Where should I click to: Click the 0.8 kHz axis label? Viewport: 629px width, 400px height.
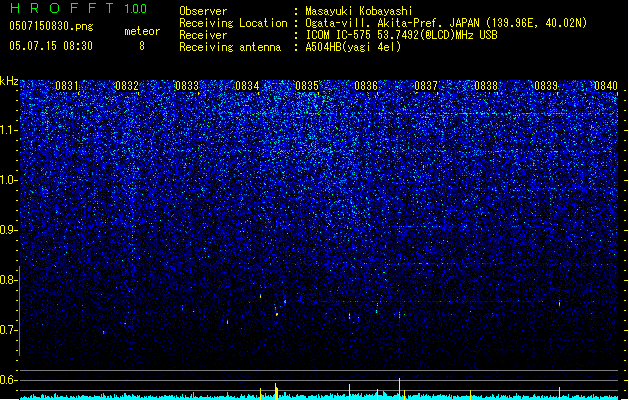9,280
